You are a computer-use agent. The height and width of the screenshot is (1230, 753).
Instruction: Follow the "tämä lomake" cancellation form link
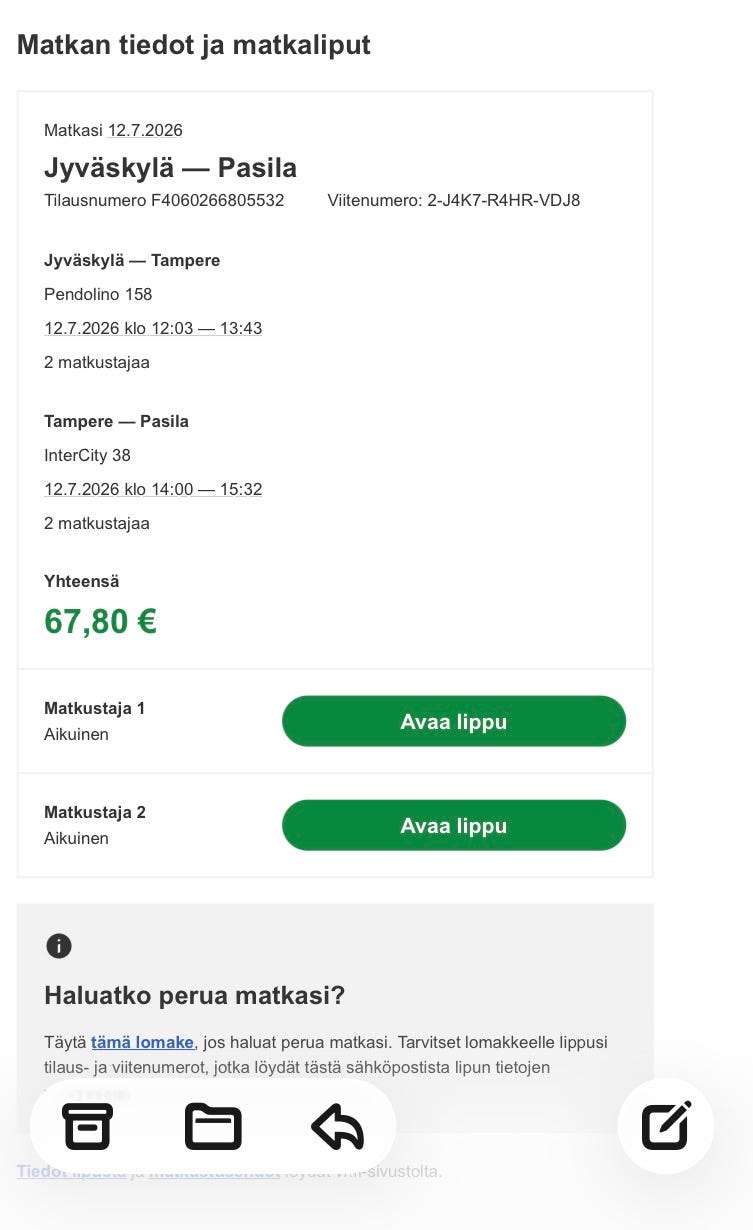pyautogui.click(x=142, y=1042)
